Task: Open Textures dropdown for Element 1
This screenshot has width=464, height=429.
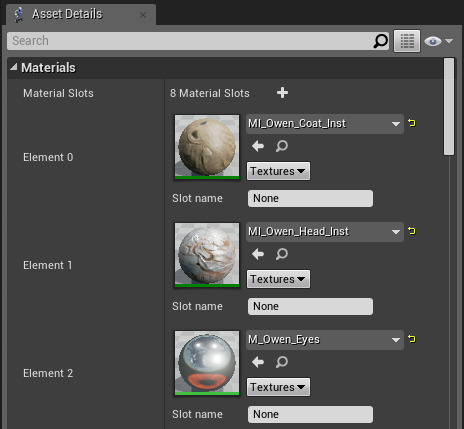Action: [x=278, y=279]
